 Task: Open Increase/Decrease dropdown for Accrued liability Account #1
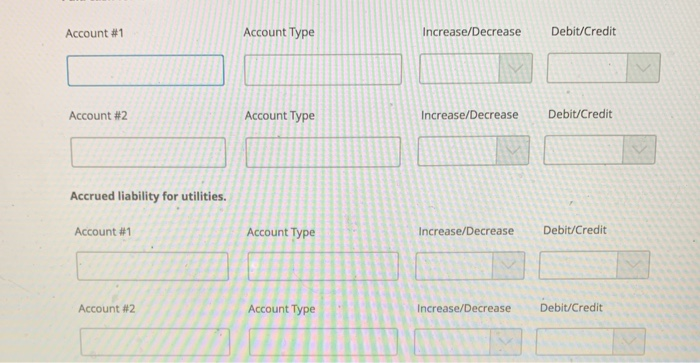[470, 266]
